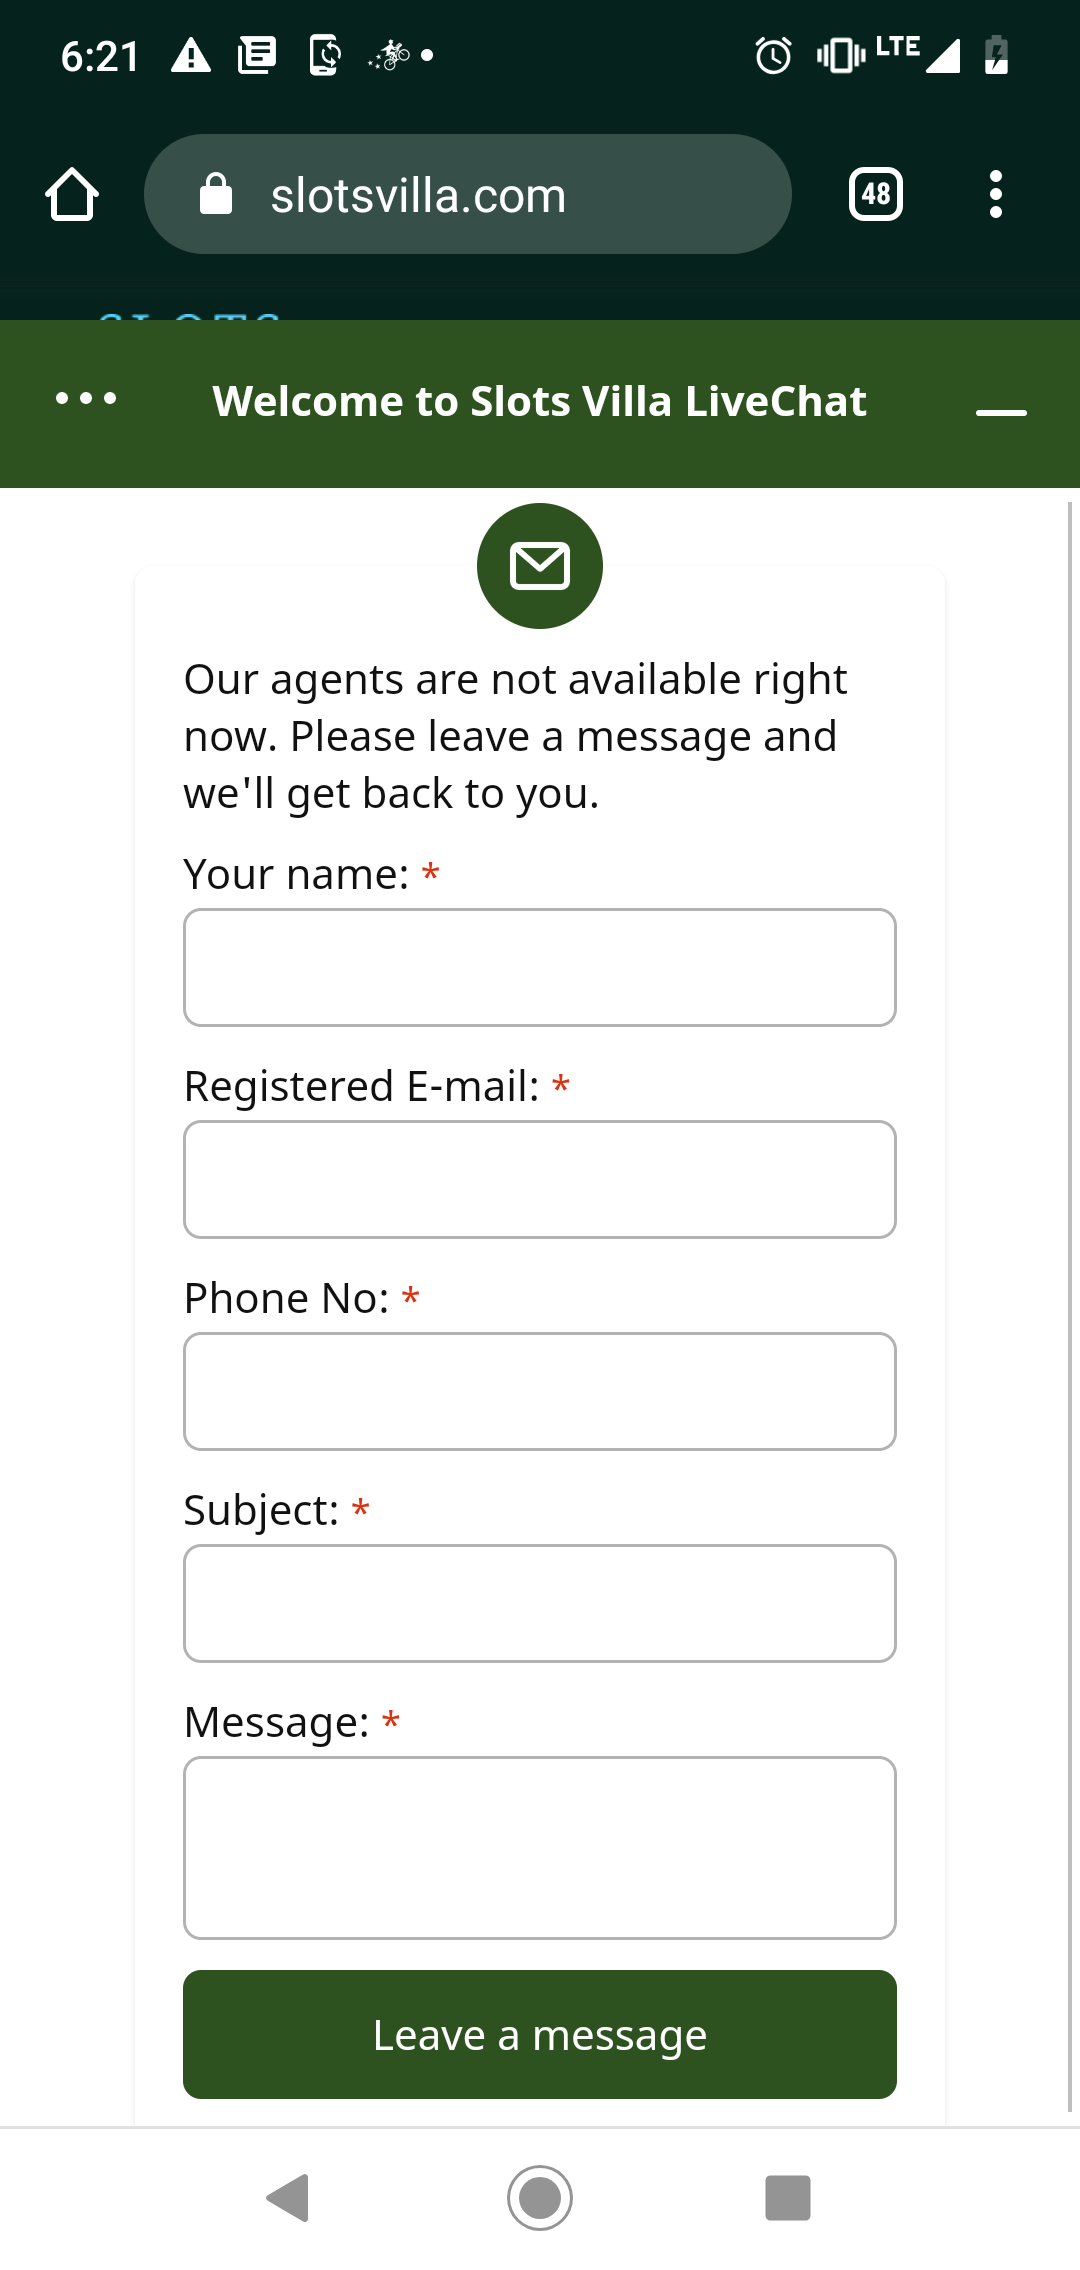Tap the green envelope message icon
Screen dimensions: 1080x2270
(x=540, y=566)
